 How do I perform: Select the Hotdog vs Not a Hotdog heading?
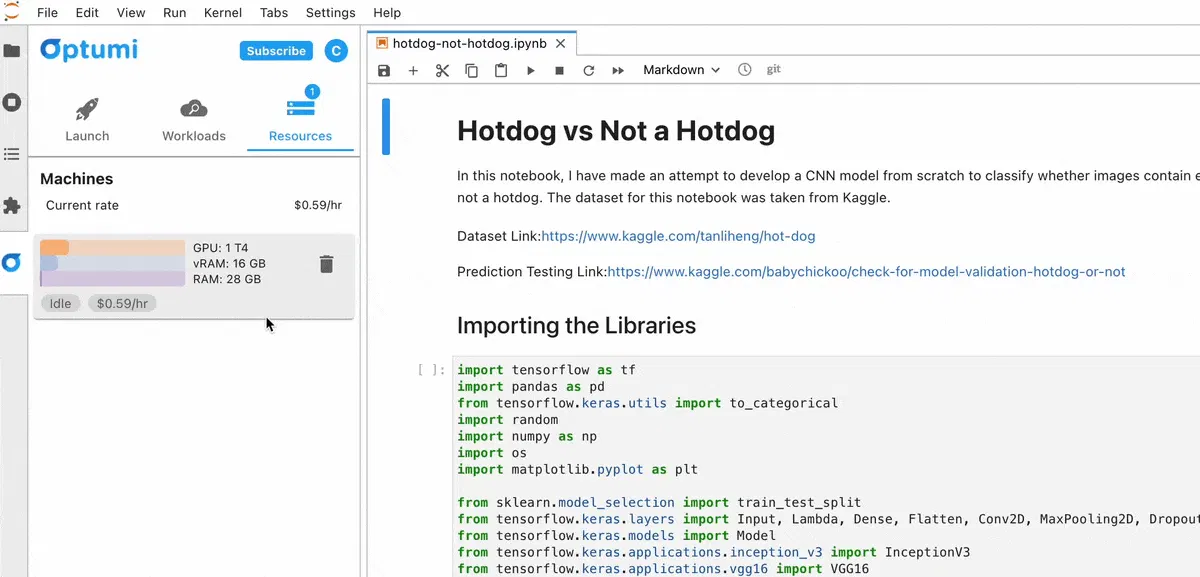616,131
